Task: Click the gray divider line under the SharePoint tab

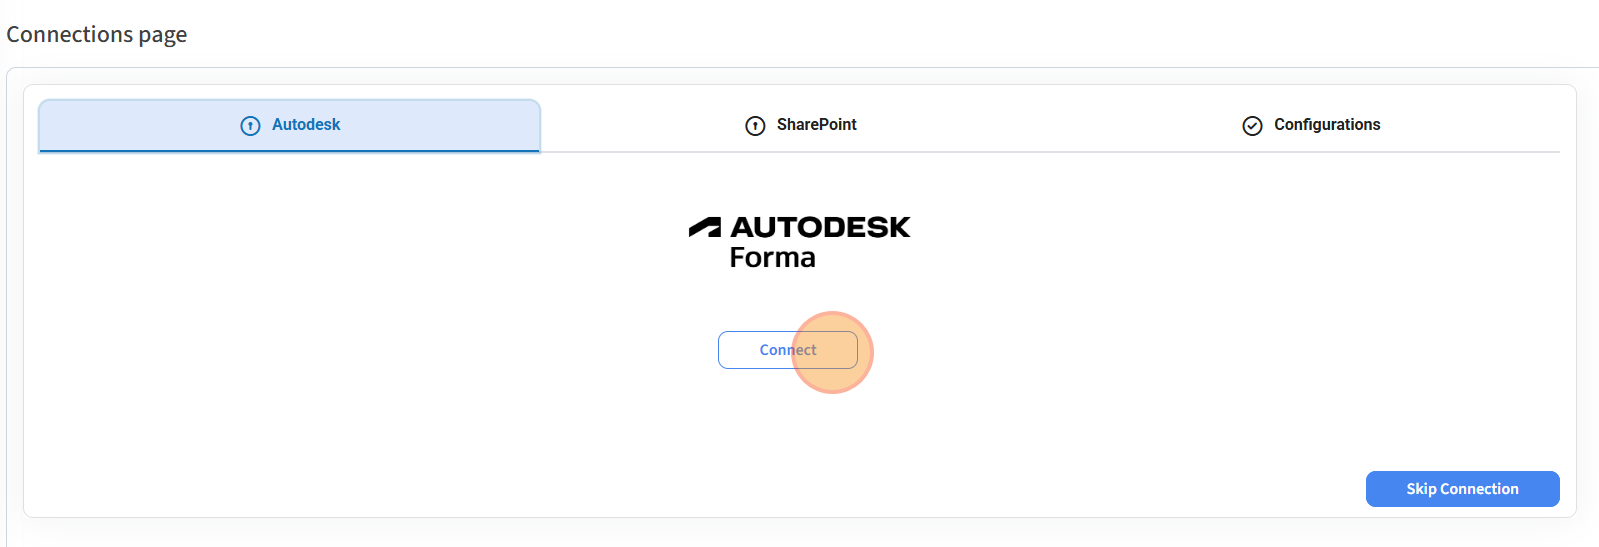Action: click(800, 152)
